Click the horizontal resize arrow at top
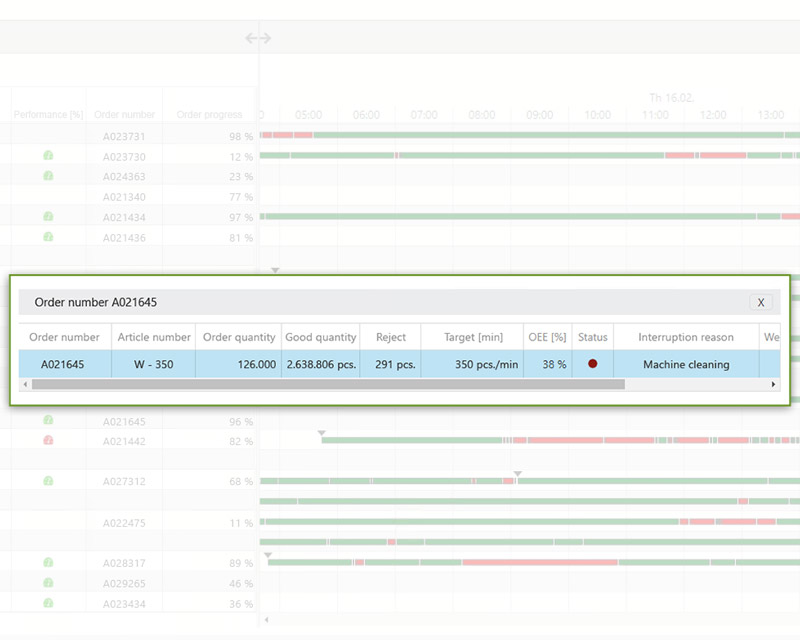Viewport: 800px width, 640px height. pyautogui.click(x=258, y=38)
